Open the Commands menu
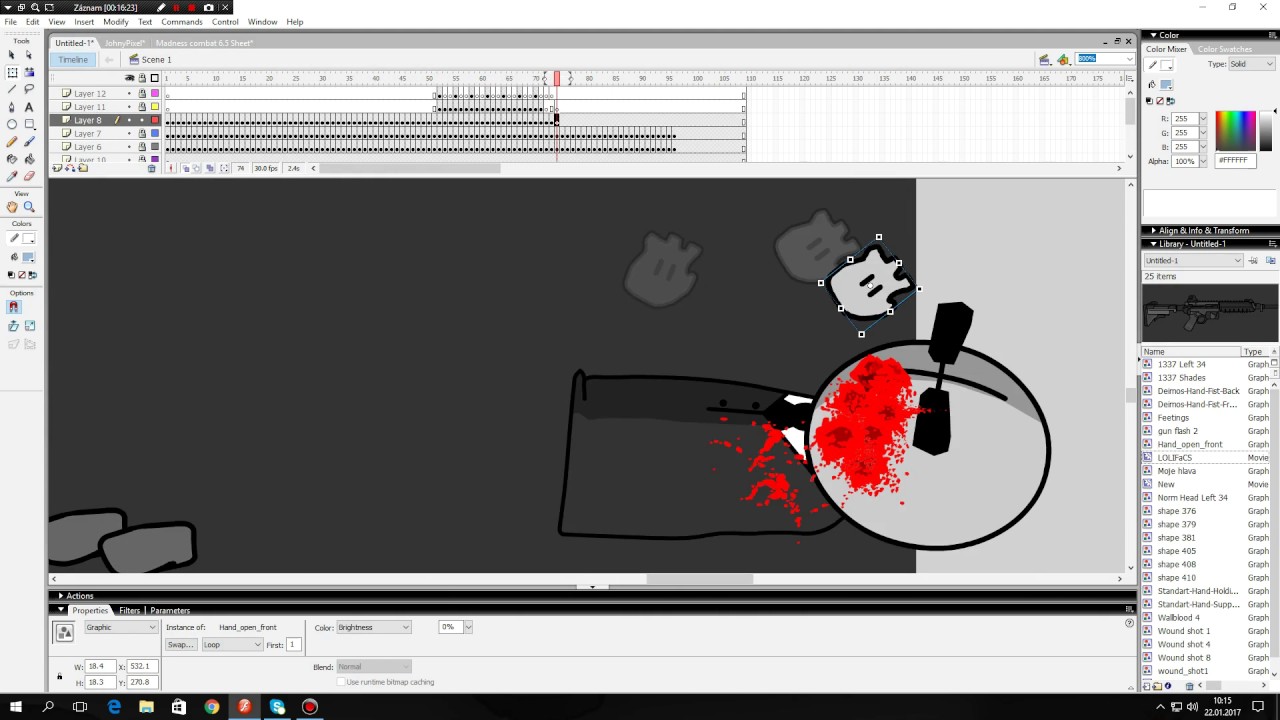 182,22
